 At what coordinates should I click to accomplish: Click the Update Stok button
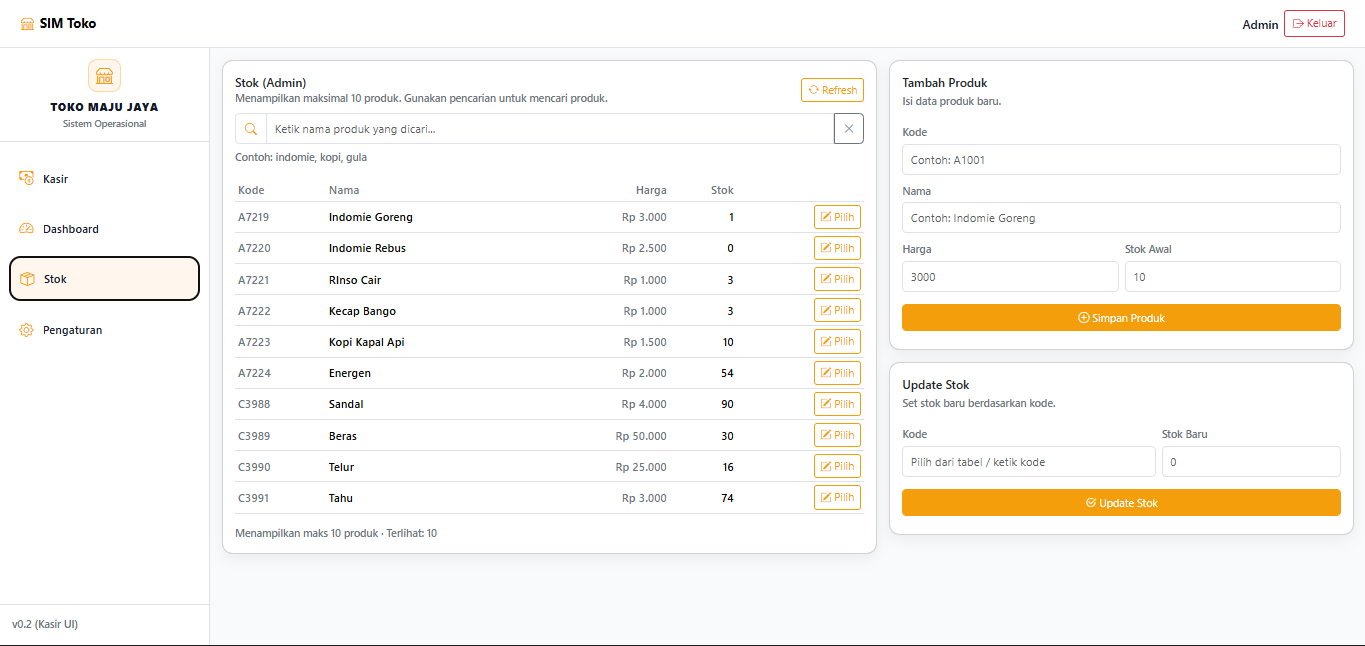click(1121, 503)
